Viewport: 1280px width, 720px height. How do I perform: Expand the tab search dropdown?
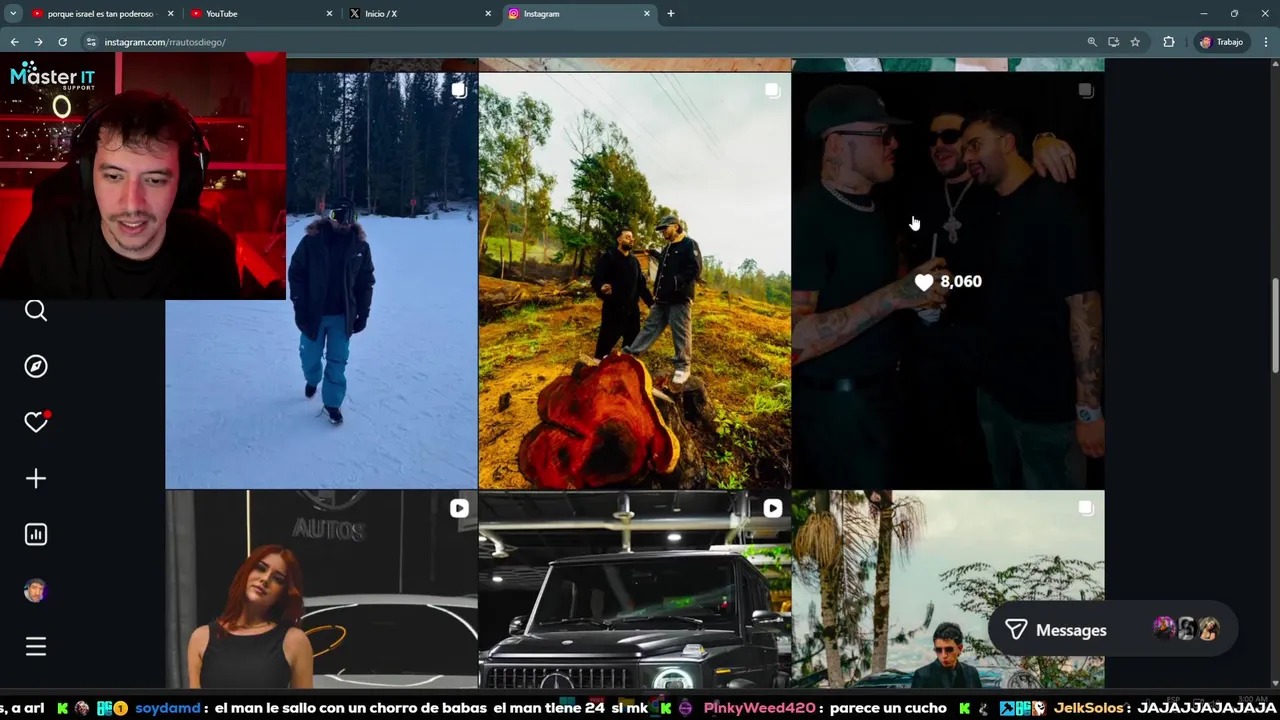coord(13,14)
